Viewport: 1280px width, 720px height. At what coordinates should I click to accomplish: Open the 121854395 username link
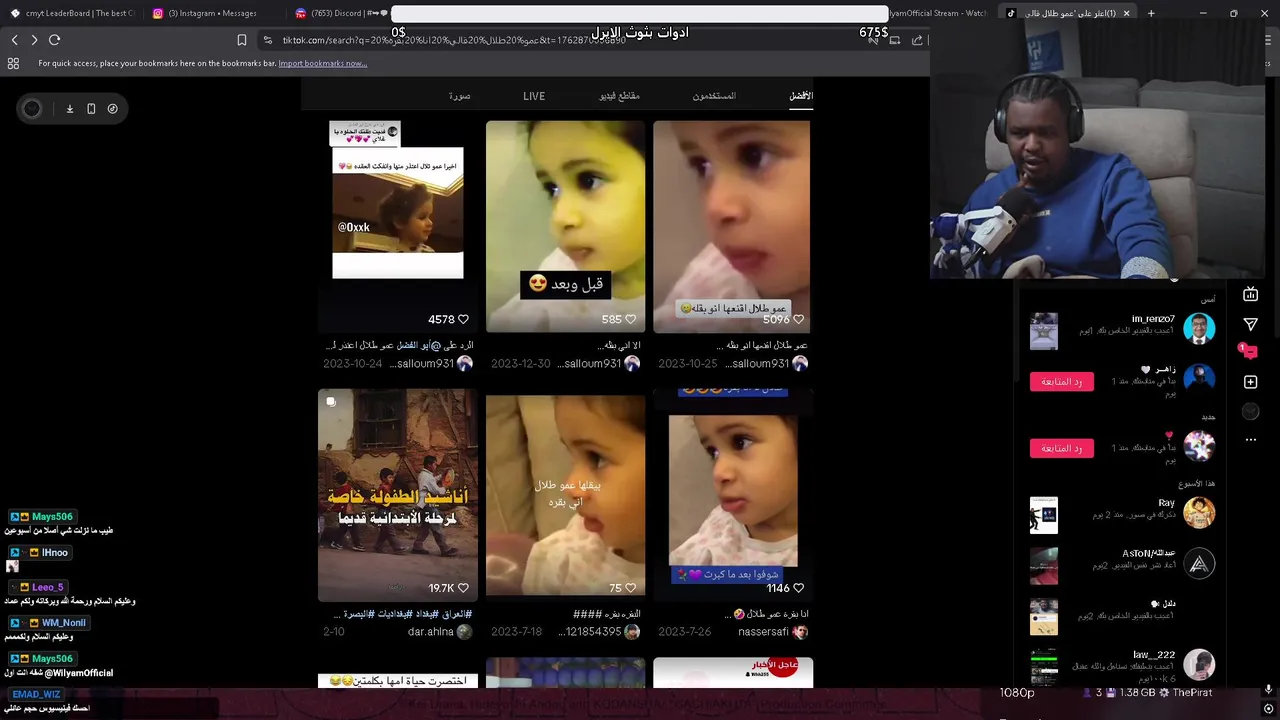click(x=590, y=632)
